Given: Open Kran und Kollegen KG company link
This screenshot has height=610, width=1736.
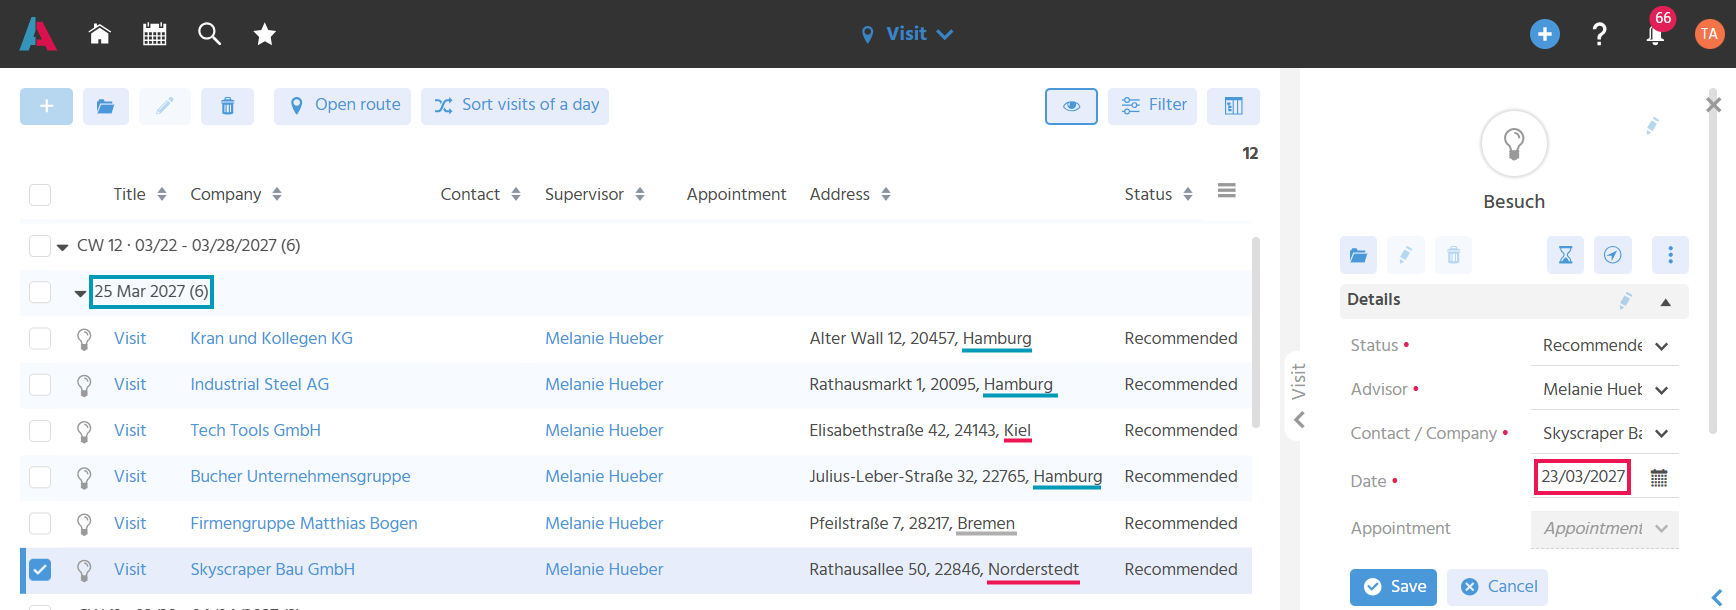Looking at the screenshot, I should point(271,338).
